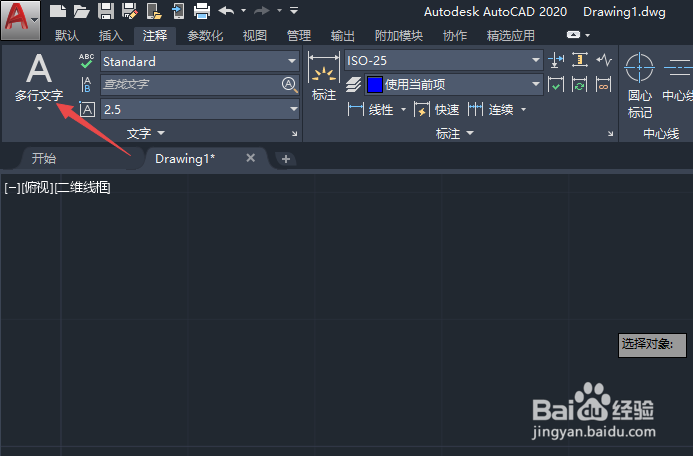
Task: Click the blue layer color swatch
Action: [375, 84]
